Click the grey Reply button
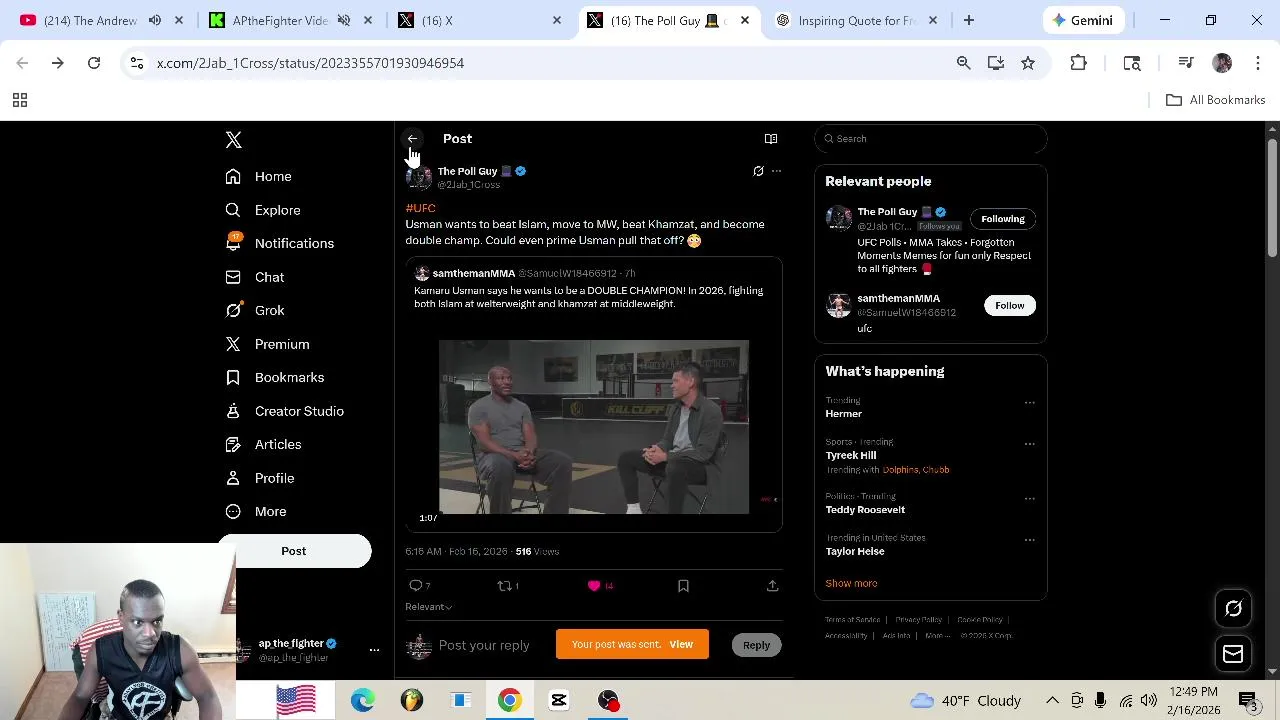The height and width of the screenshot is (720, 1280). (x=756, y=645)
